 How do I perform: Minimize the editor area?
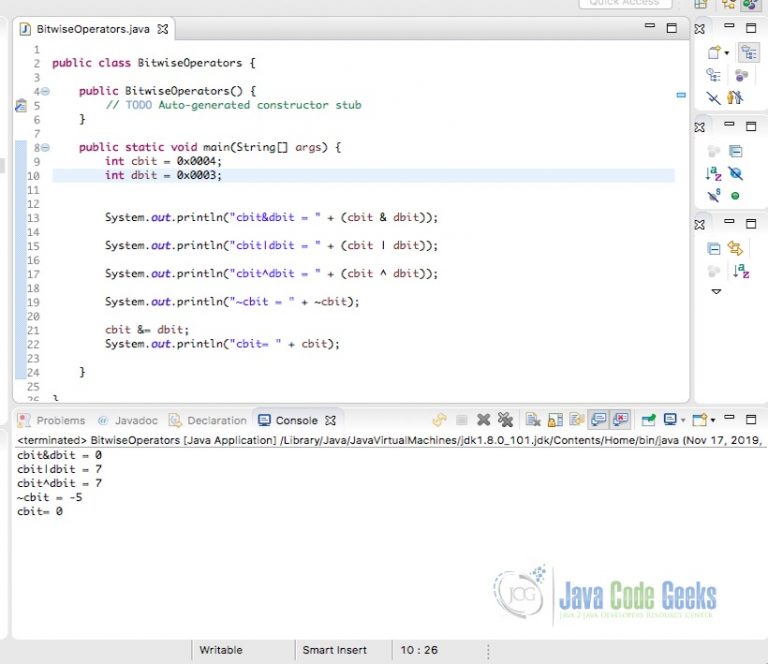point(649,25)
